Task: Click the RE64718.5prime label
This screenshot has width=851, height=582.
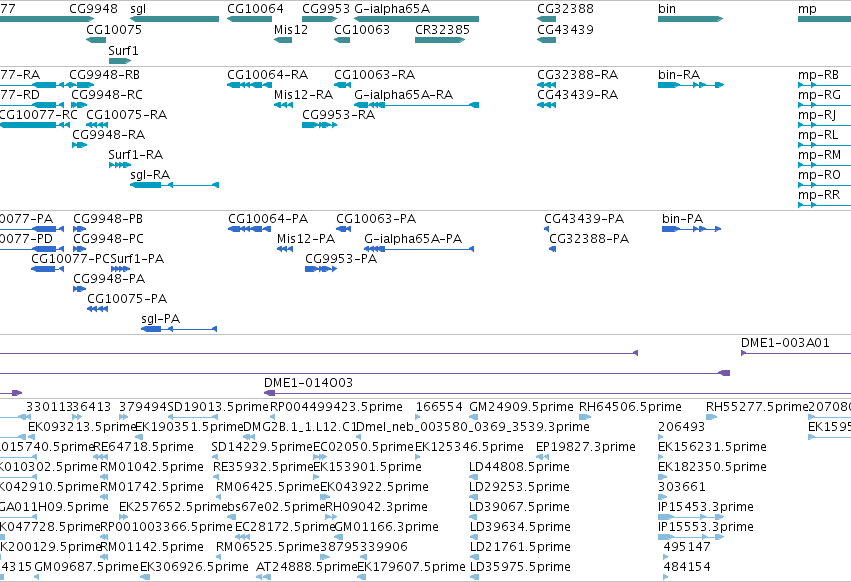Action: (x=144, y=447)
